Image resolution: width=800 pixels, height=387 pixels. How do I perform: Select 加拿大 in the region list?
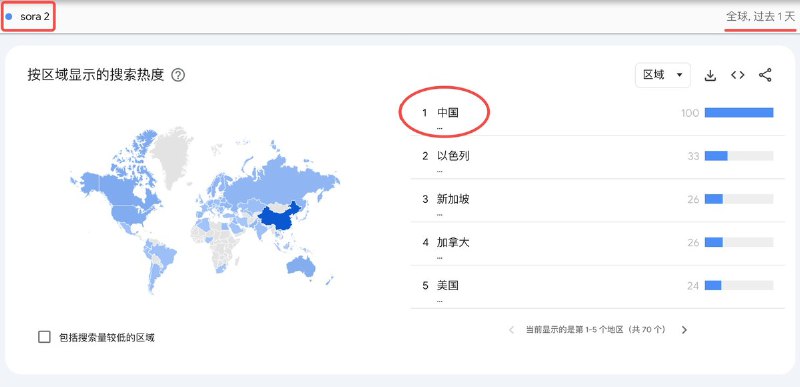pos(453,243)
